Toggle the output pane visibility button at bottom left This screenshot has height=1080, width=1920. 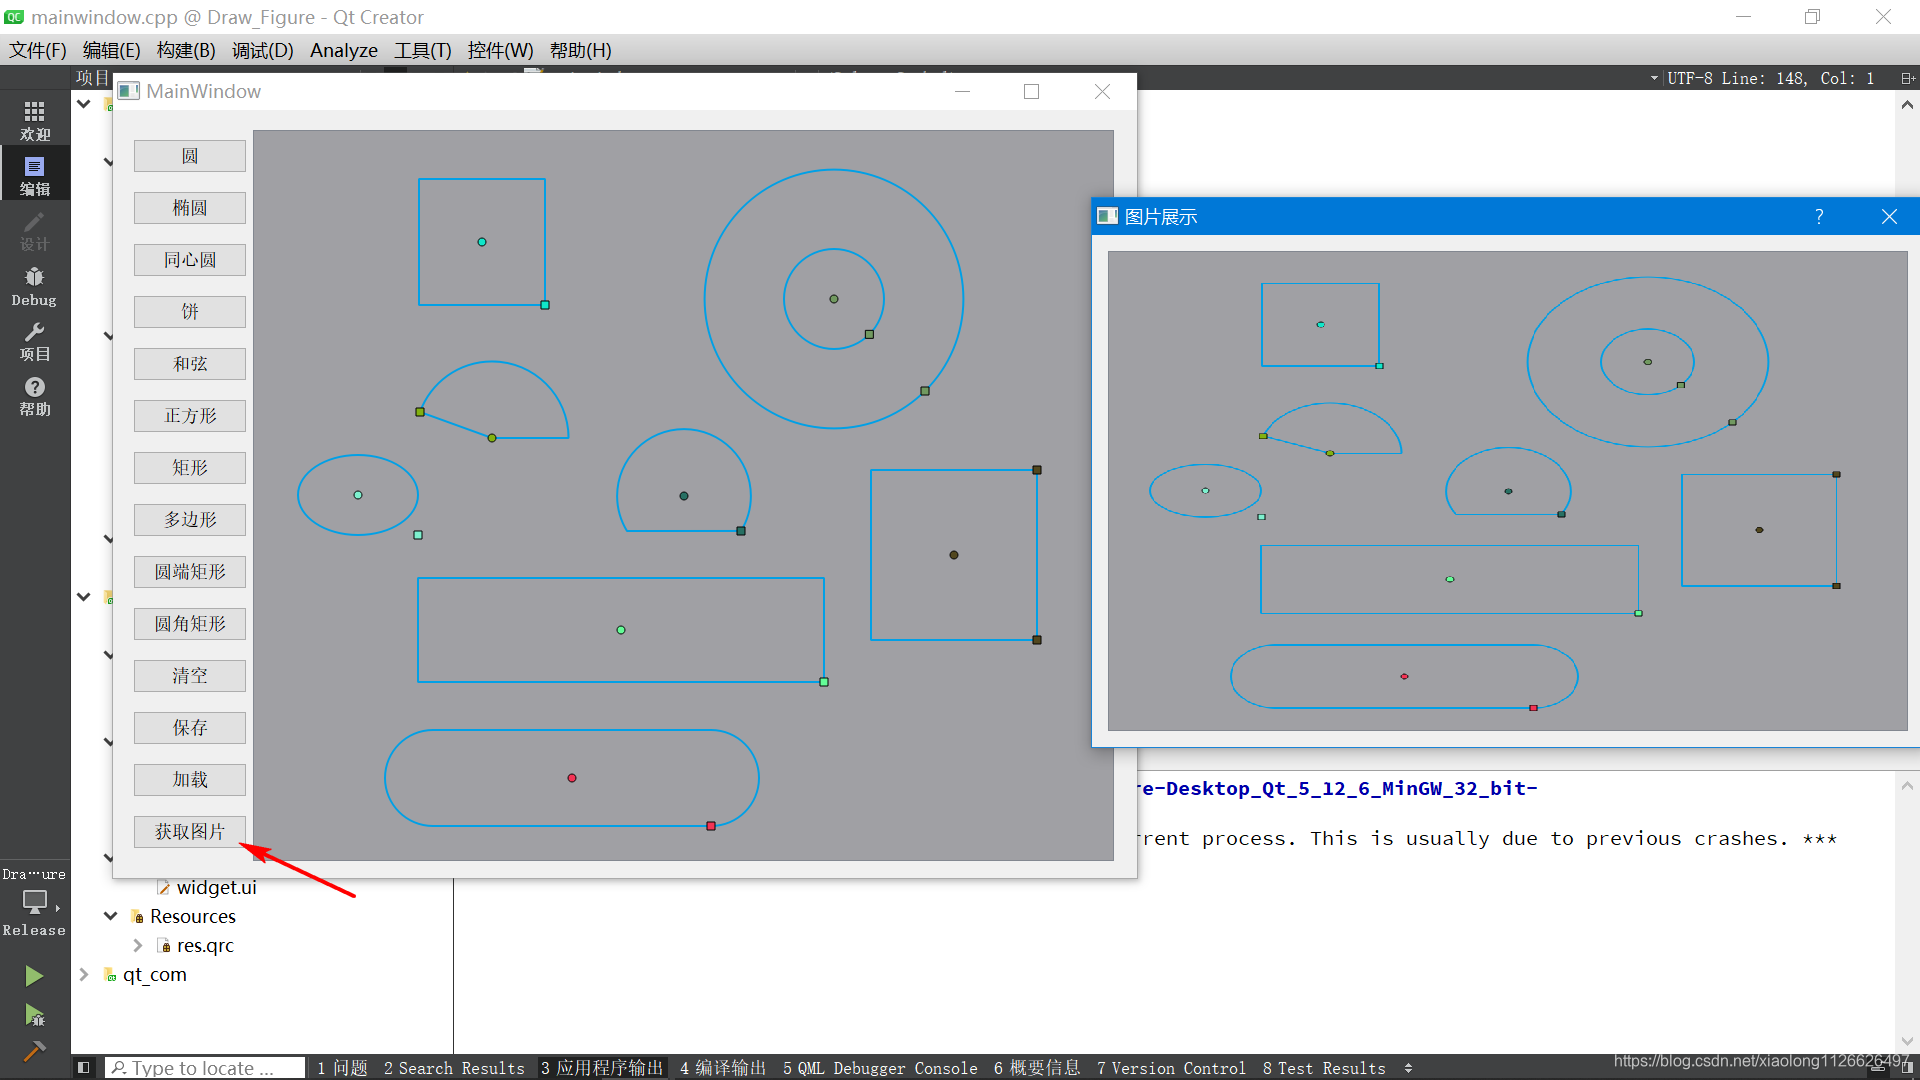point(84,1067)
